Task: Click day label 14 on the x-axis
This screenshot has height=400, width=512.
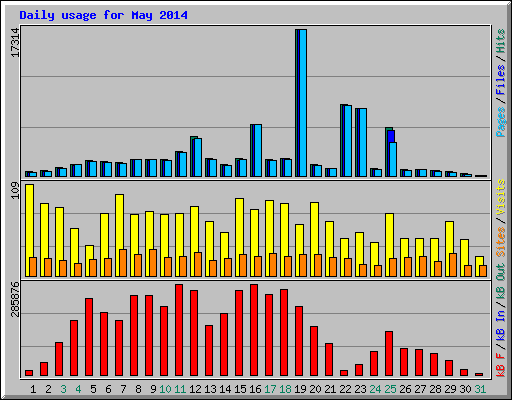Action: point(225,389)
